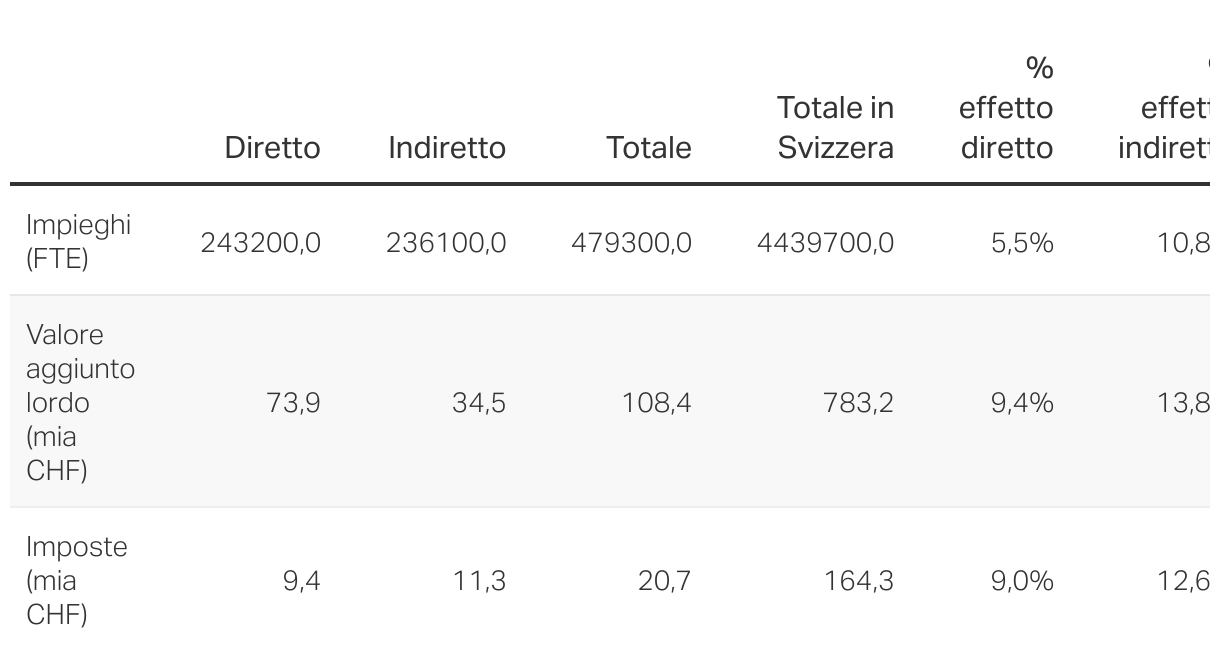Click the Totale column header

pyautogui.click(x=649, y=148)
